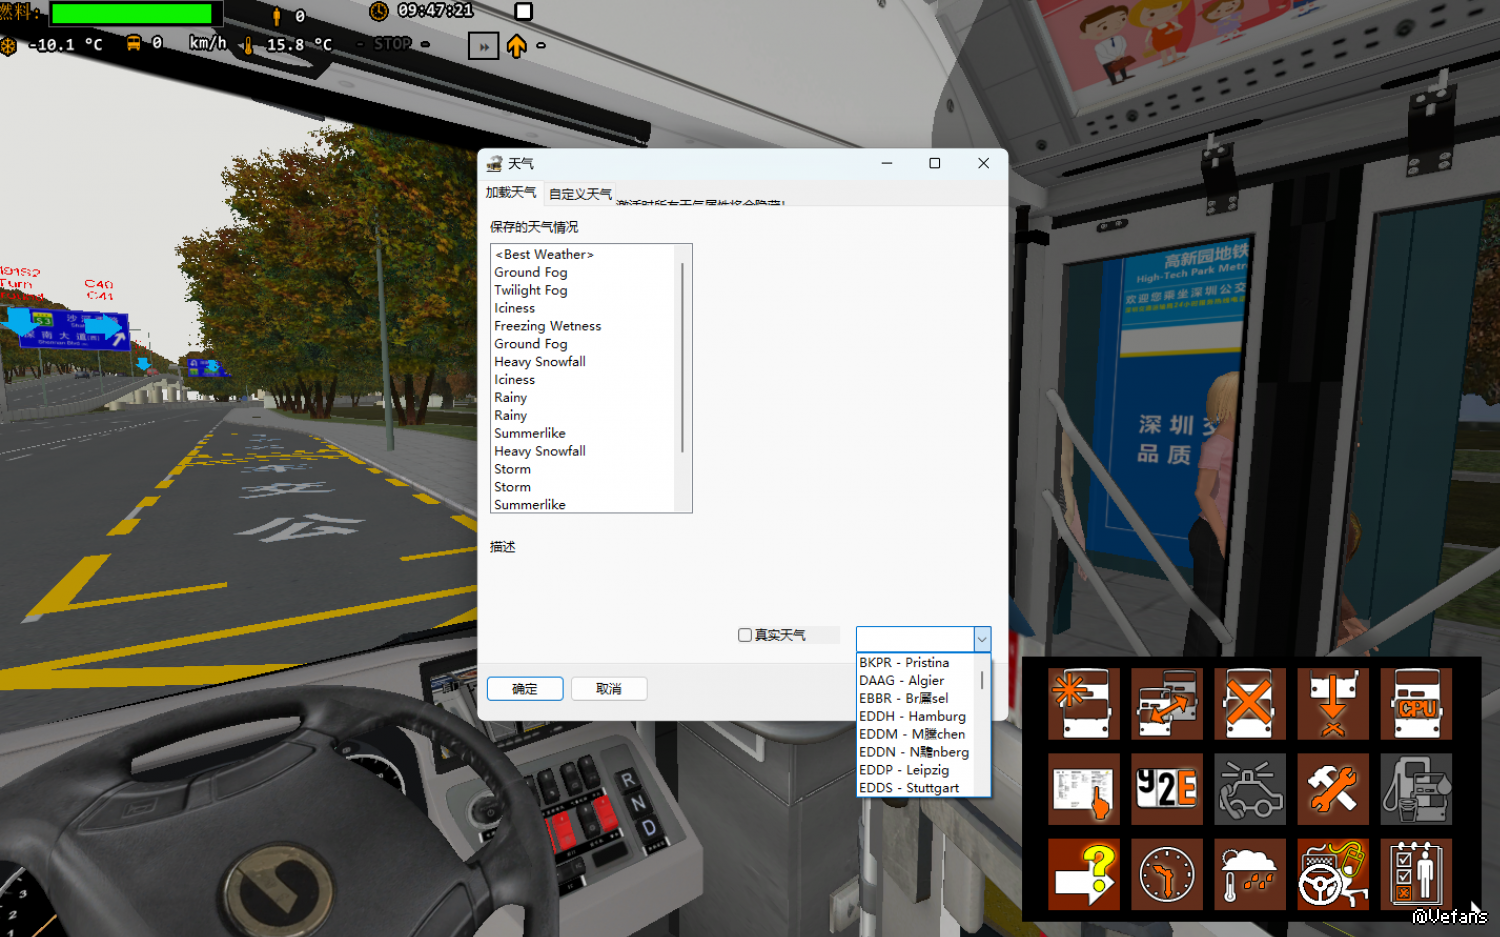The width and height of the screenshot is (1500, 937).
Task: Click the new bus asterisk icon
Action: (1084, 704)
